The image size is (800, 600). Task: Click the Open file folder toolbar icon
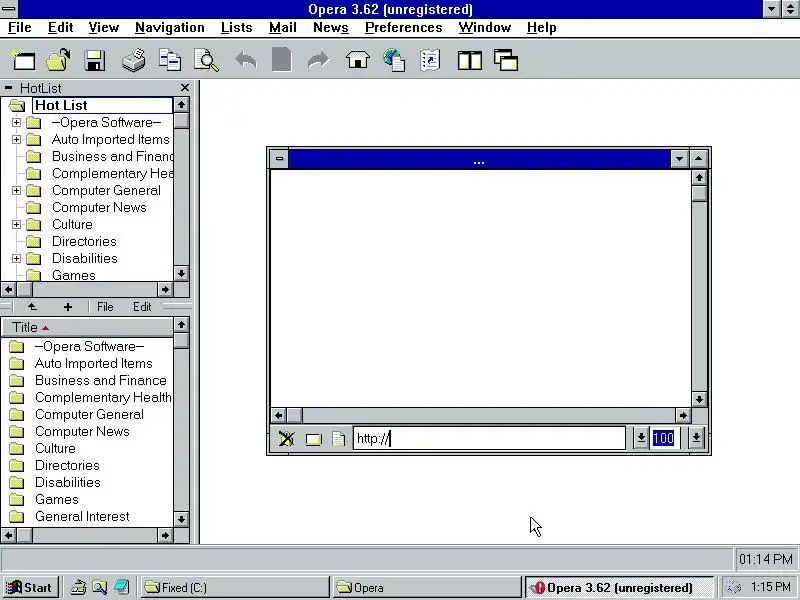[58, 60]
